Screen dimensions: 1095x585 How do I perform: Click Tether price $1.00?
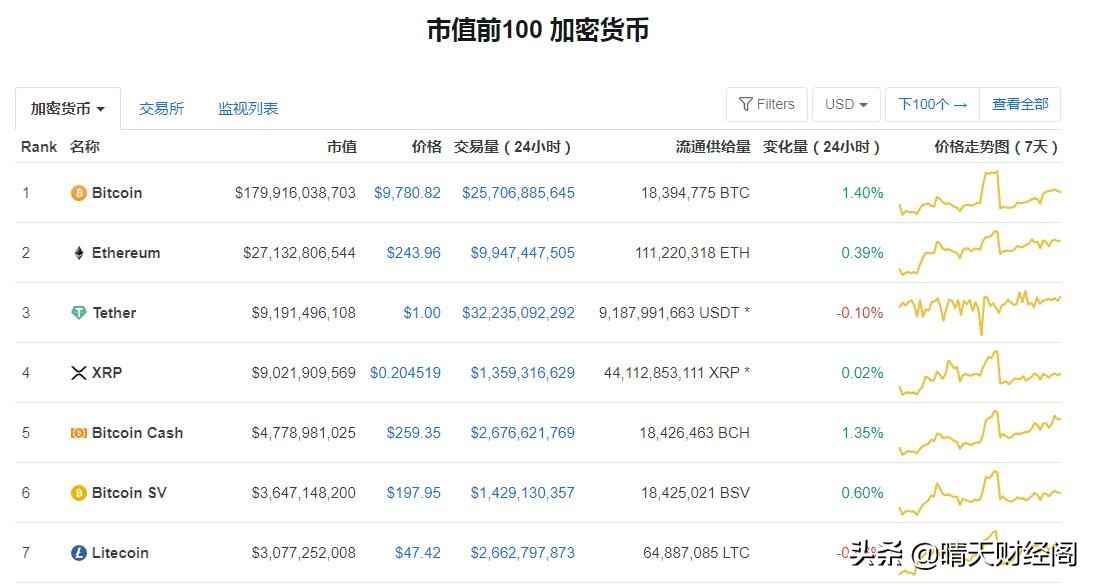[422, 313]
